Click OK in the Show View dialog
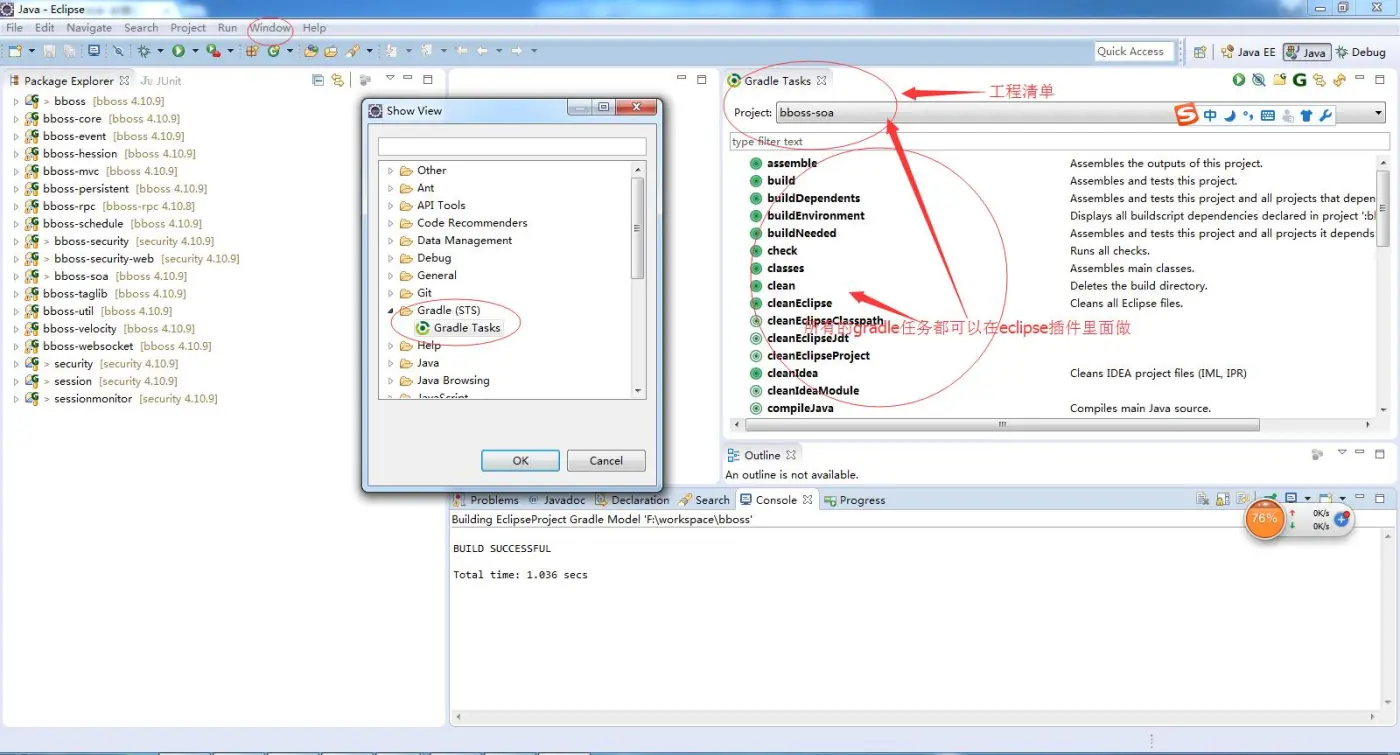Screen dimensions: 1400x755 coord(520,461)
